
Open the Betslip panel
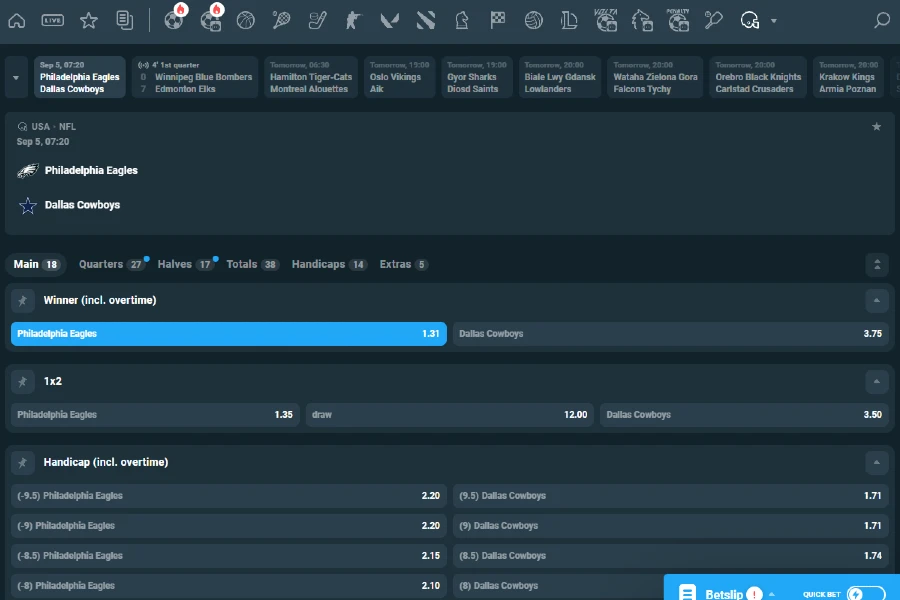click(x=725, y=592)
